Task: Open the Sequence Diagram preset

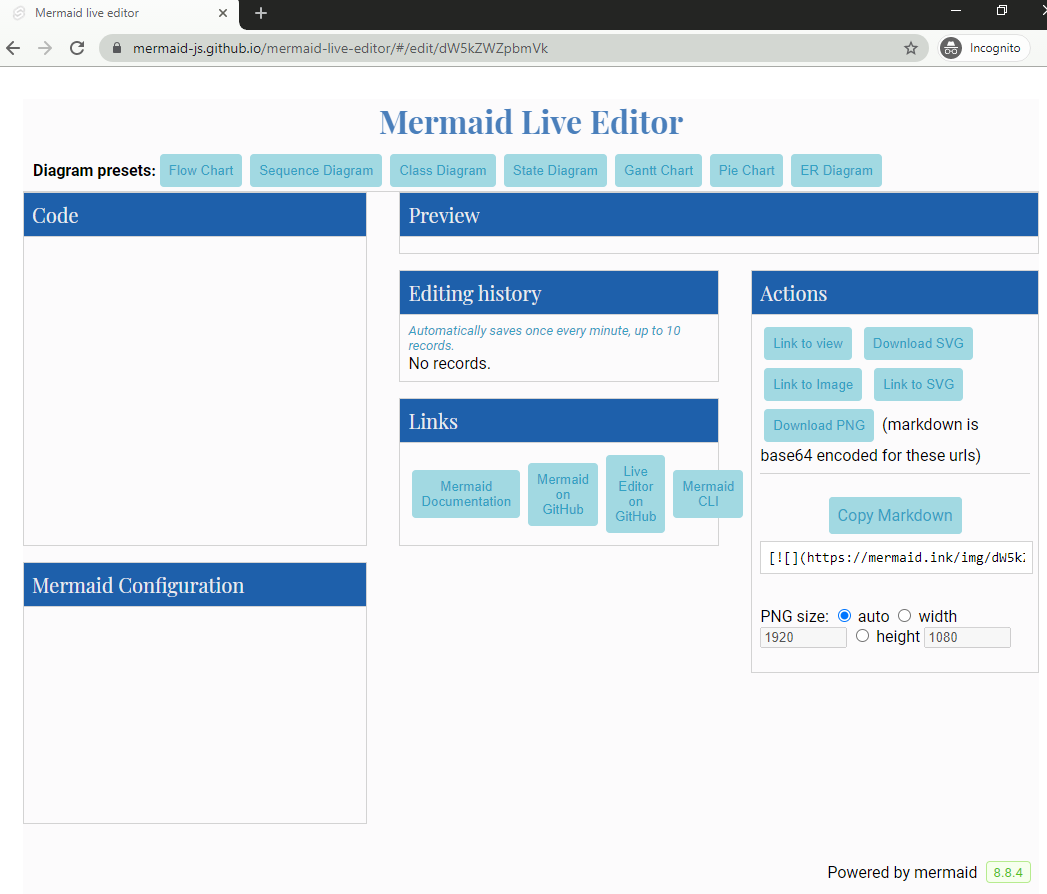Action: tap(315, 170)
